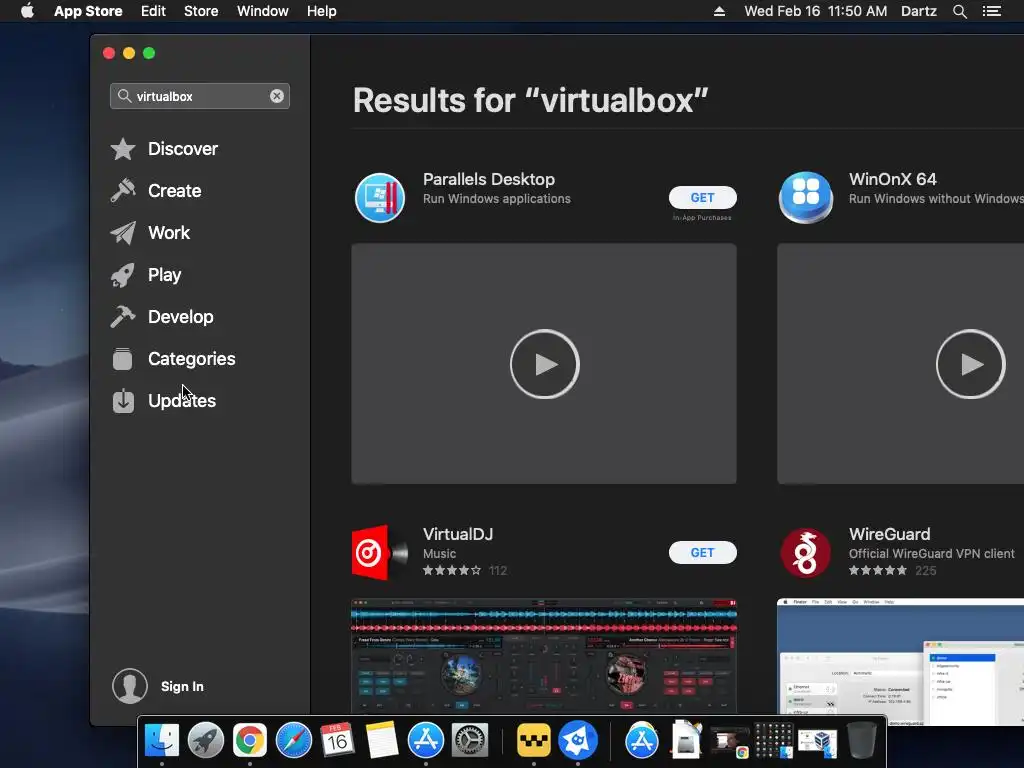Click WireGuard star rating
The width and height of the screenshot is (1024, 768).
coord(878,571)
